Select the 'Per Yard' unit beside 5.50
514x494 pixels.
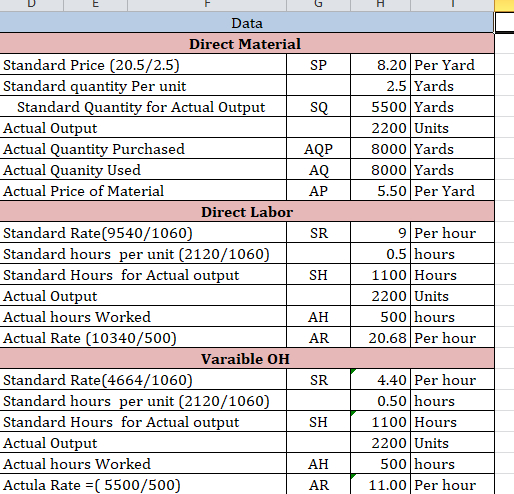point(452,191)
